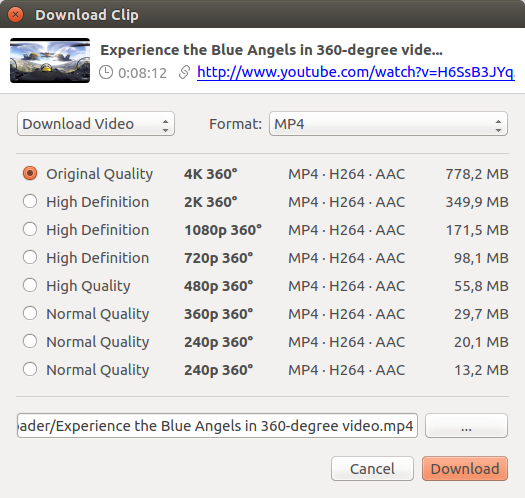Start download with the Download button
Image resolution: width=525 pixels, height=498 pixels.
click(465, 469)
